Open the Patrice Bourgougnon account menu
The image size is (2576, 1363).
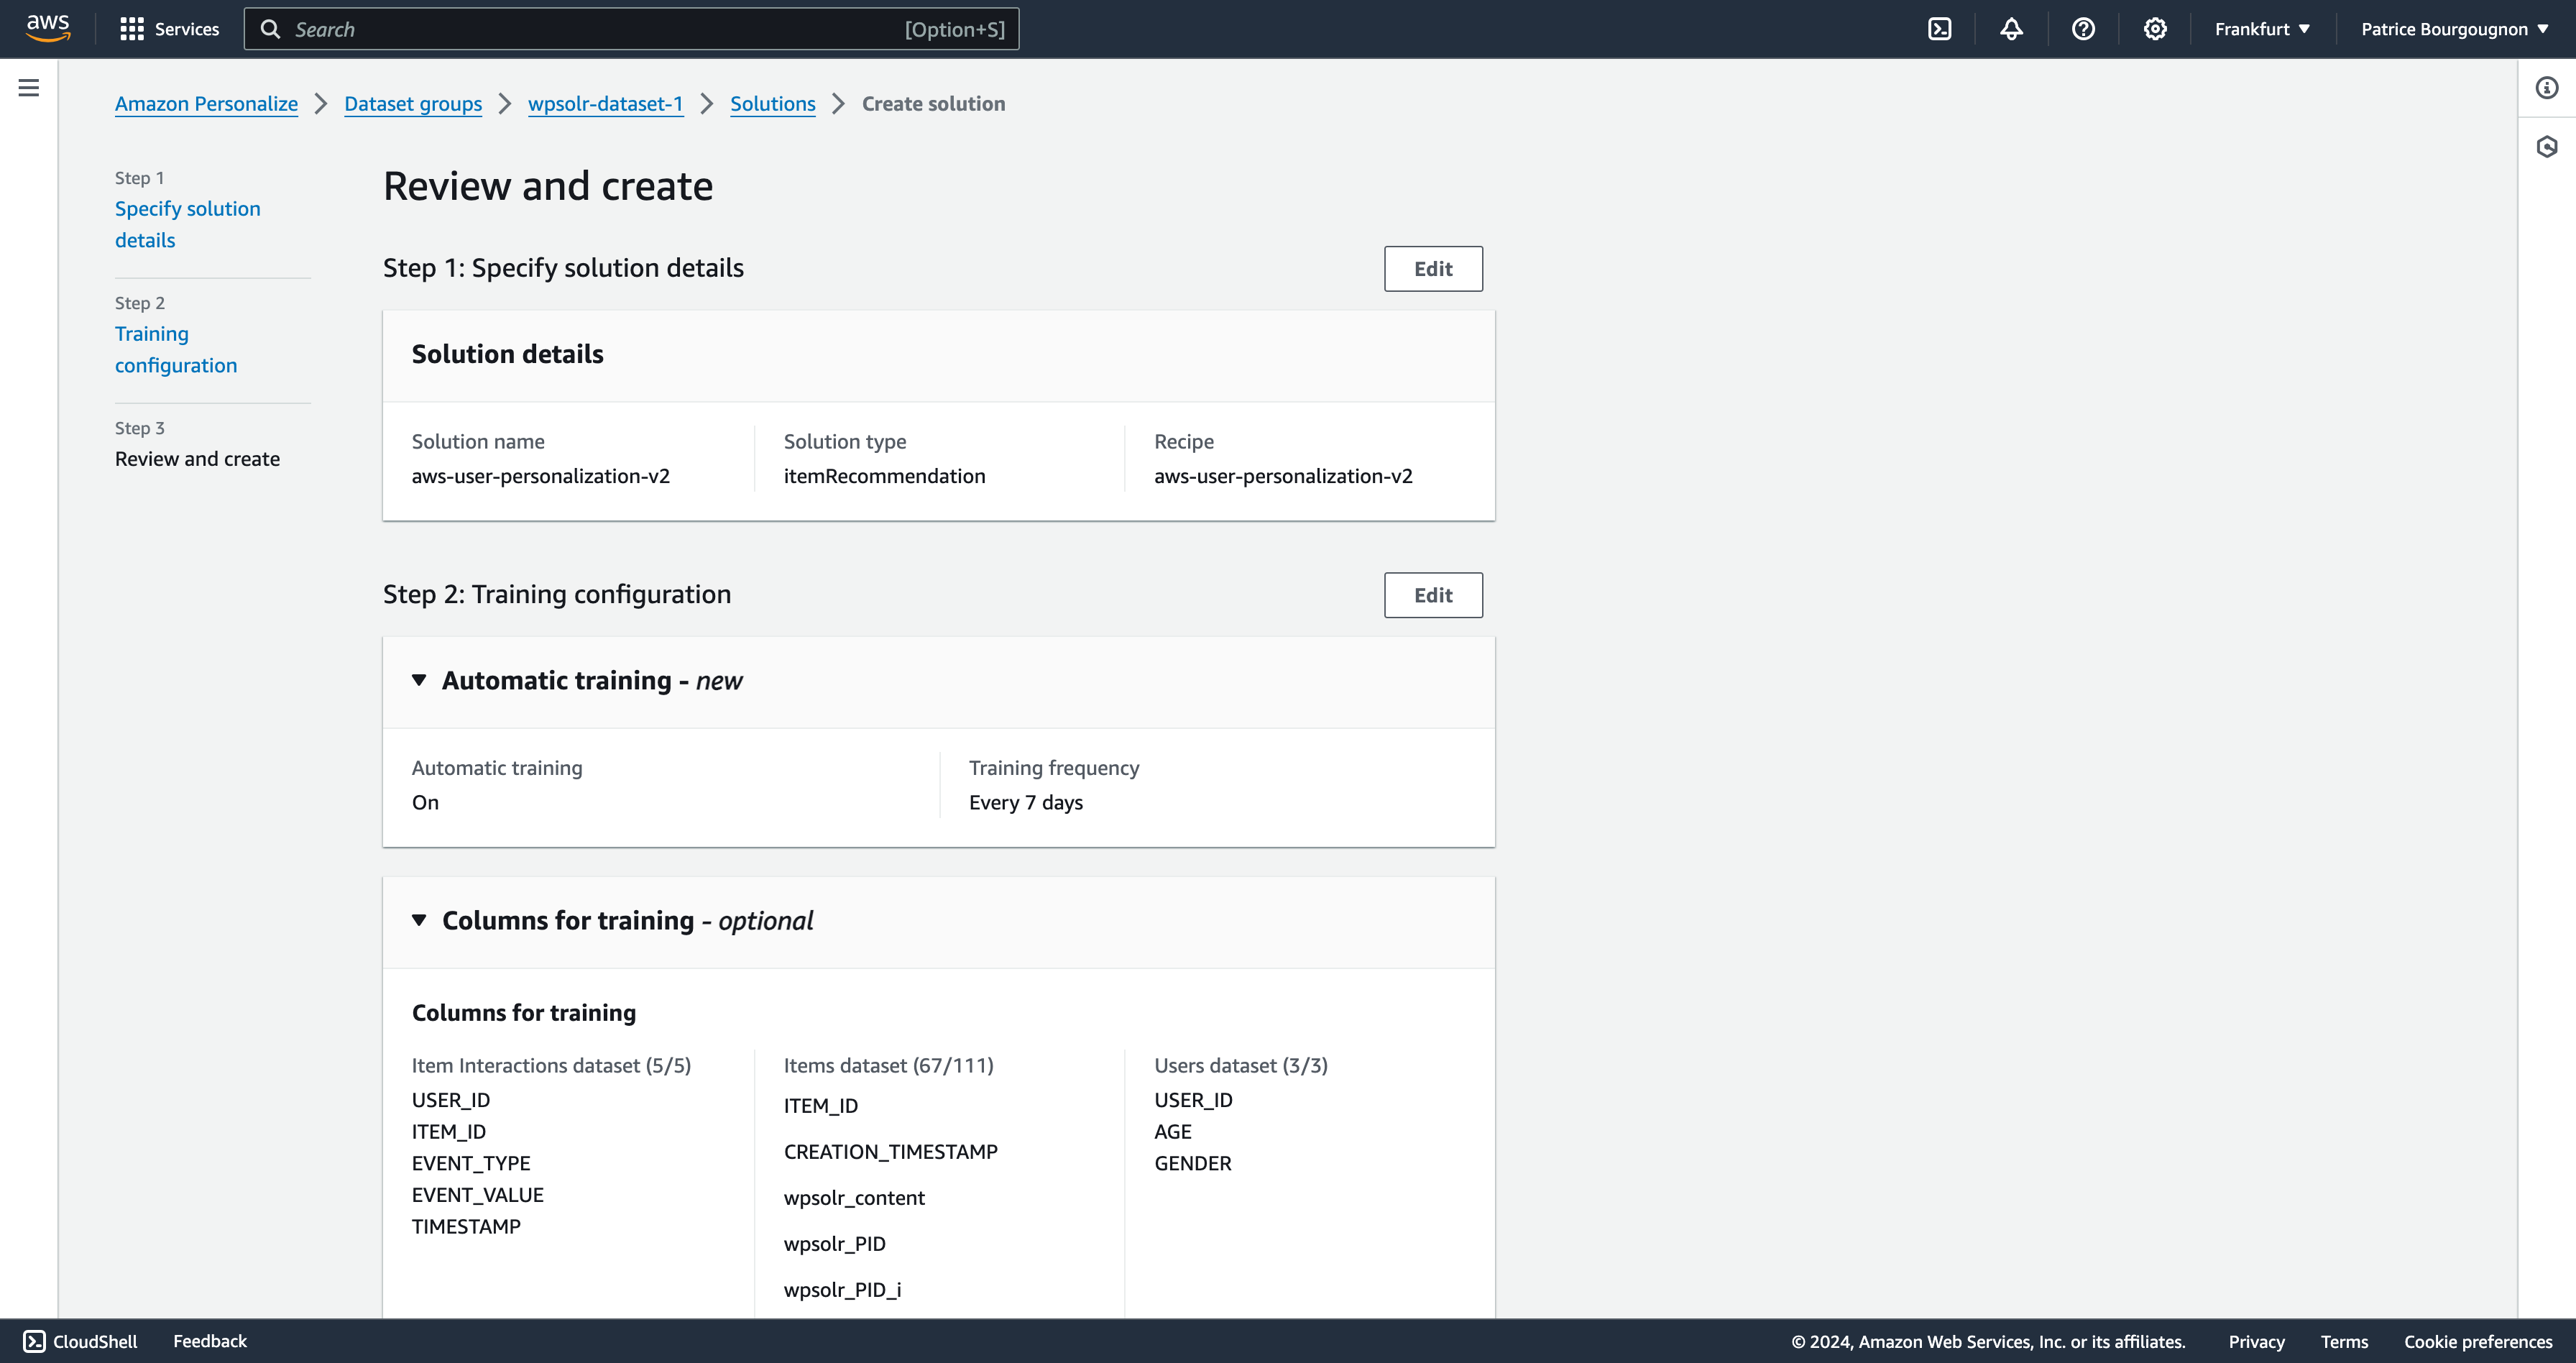pos(2454,29)
